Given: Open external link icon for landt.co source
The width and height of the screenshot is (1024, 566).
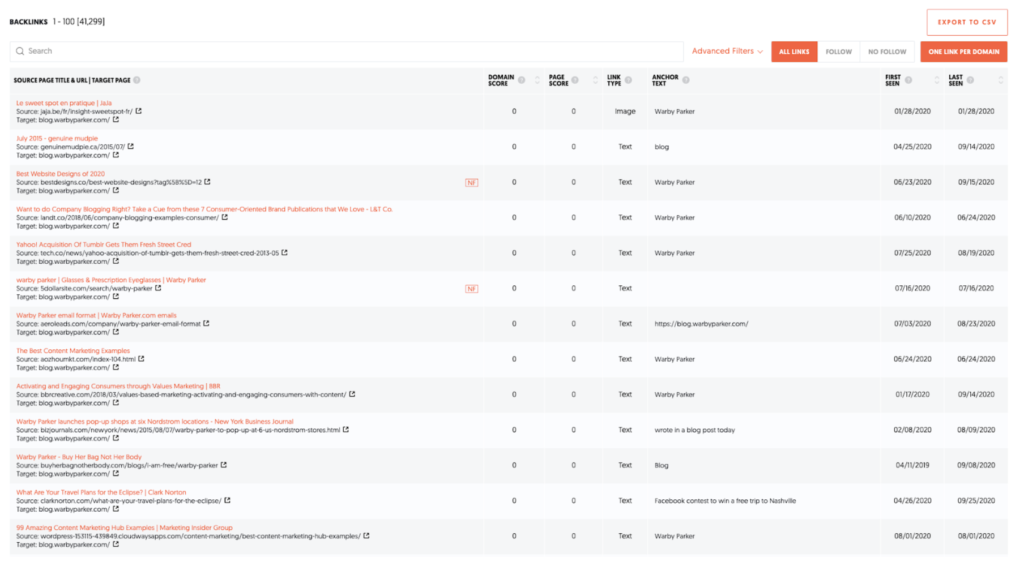Looking at the screenshot, I should click(225, 217).
